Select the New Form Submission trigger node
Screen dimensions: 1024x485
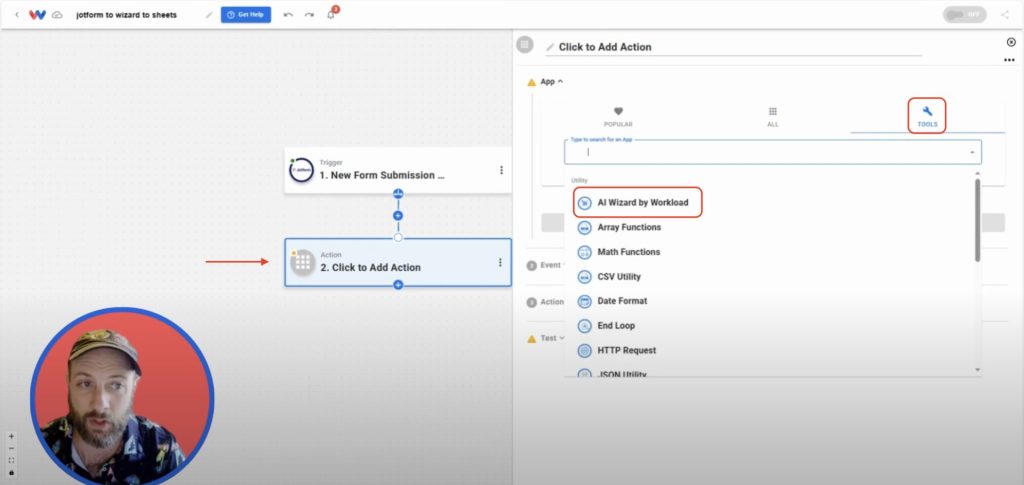point(398,170)
